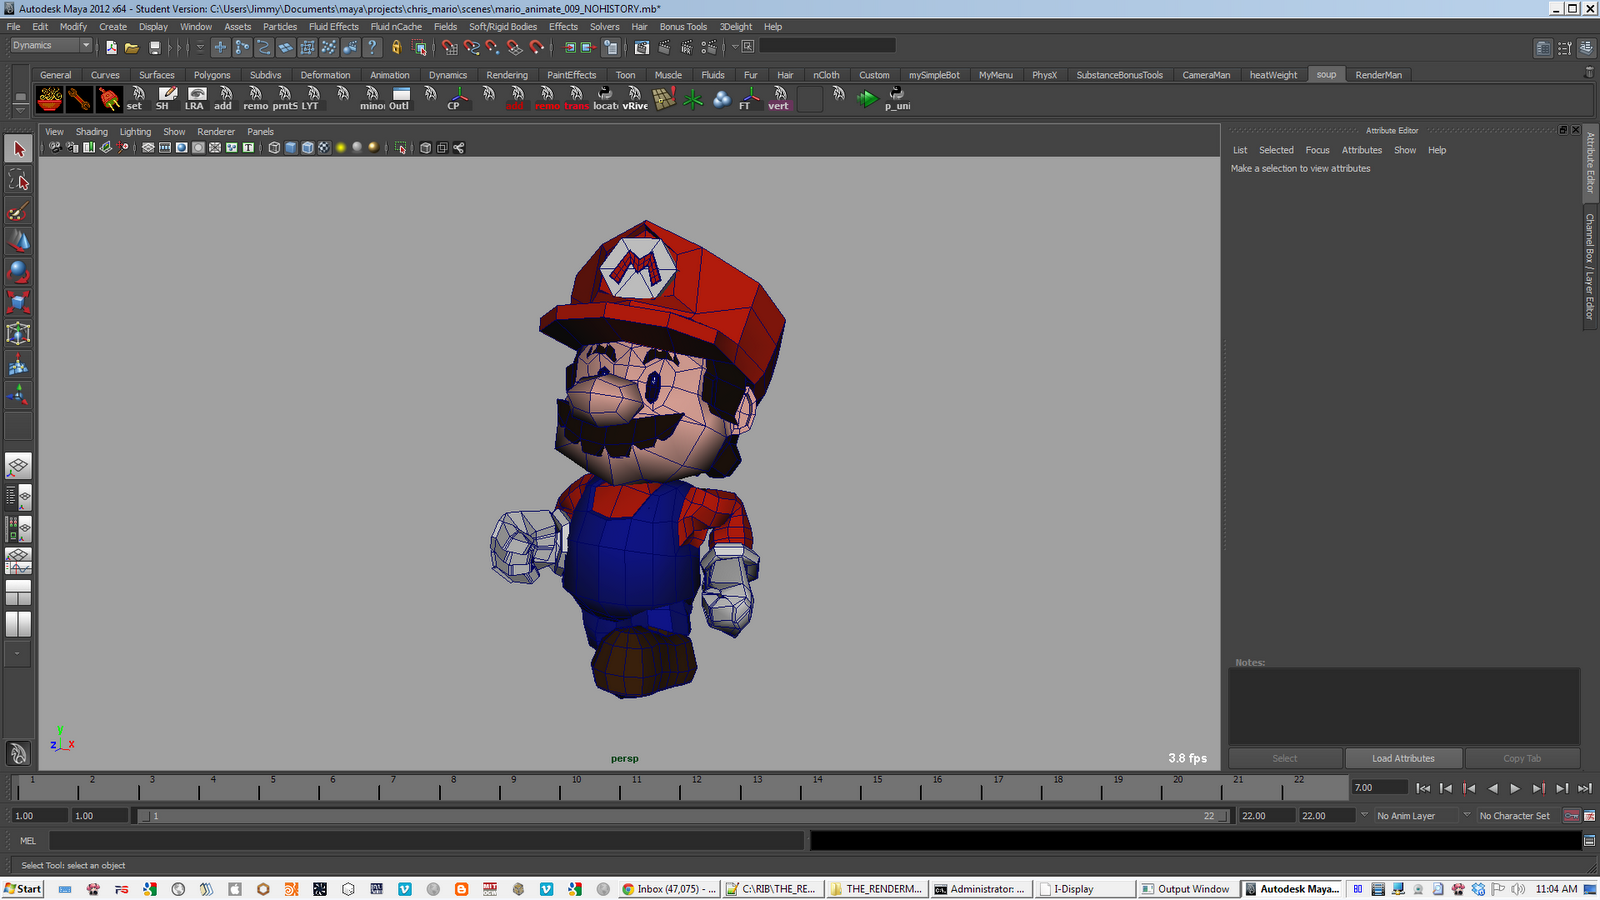
Task: Go to start of playback range
Action: [x=1423, y=788]
